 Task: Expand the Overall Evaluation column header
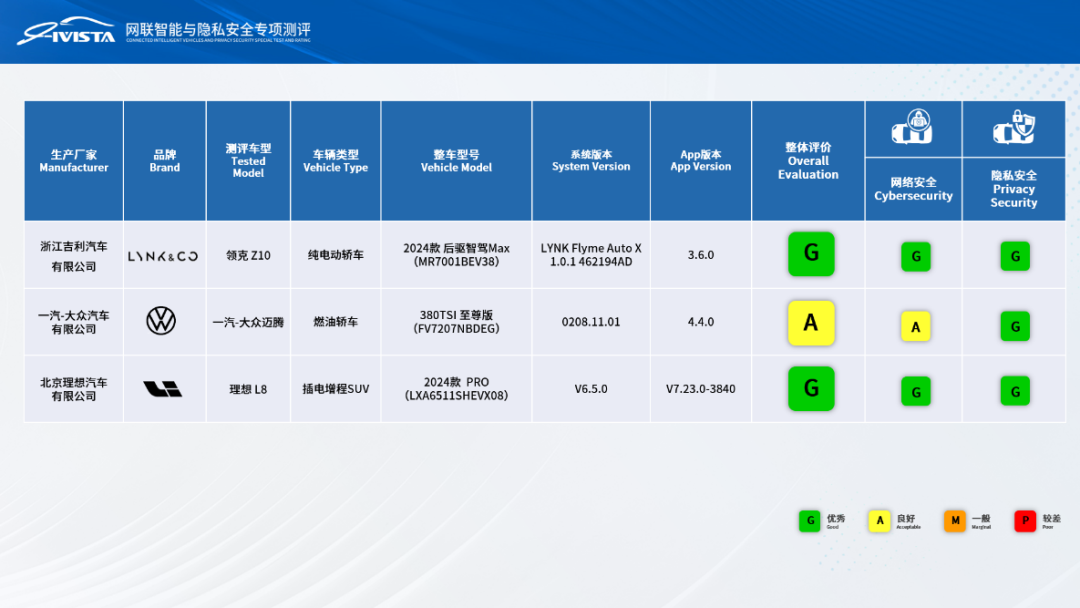pos(808,160)
